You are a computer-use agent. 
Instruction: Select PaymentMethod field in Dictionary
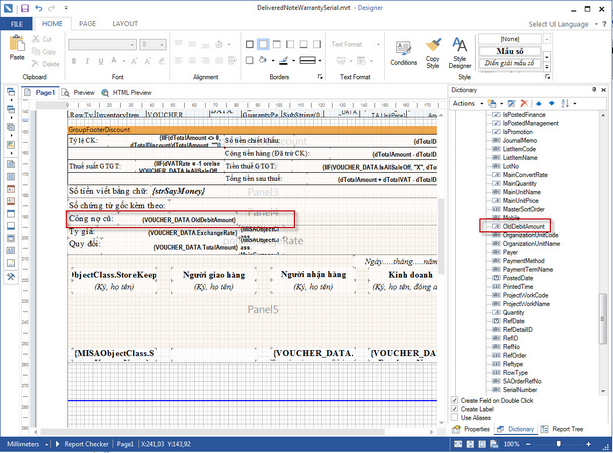pos(523,261)
